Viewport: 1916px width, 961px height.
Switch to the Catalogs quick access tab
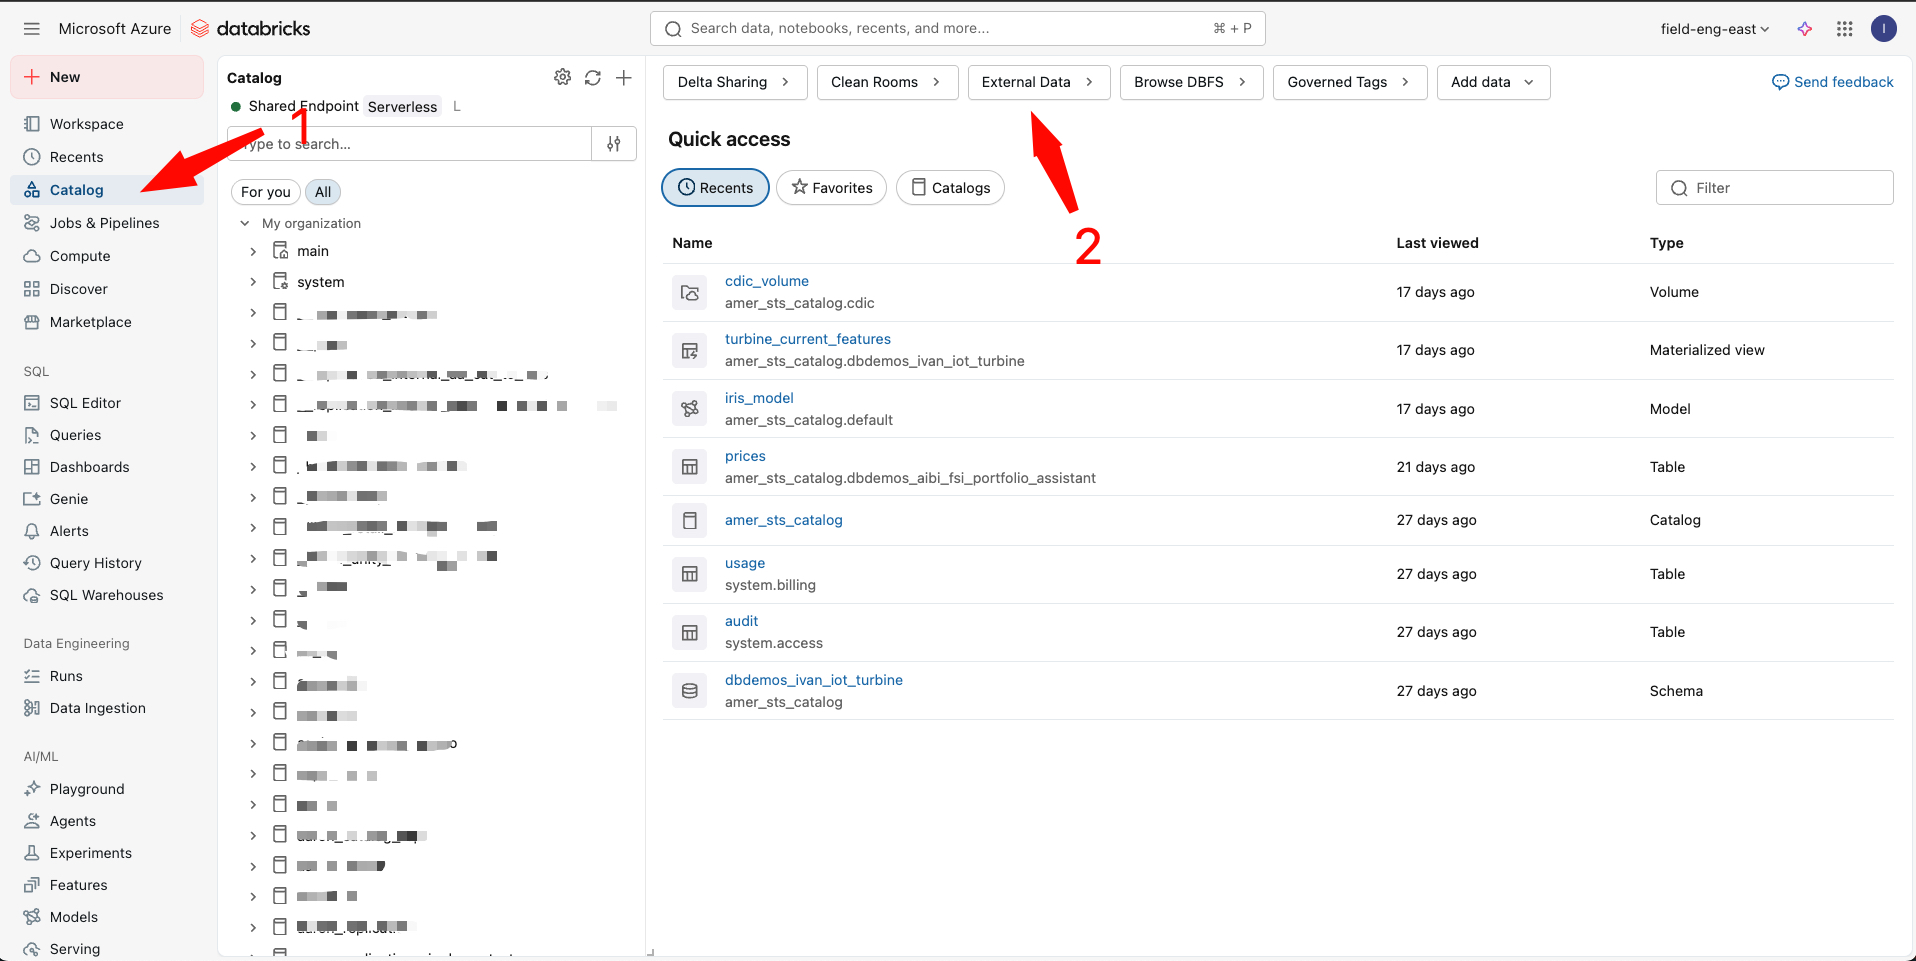(950, 188)
